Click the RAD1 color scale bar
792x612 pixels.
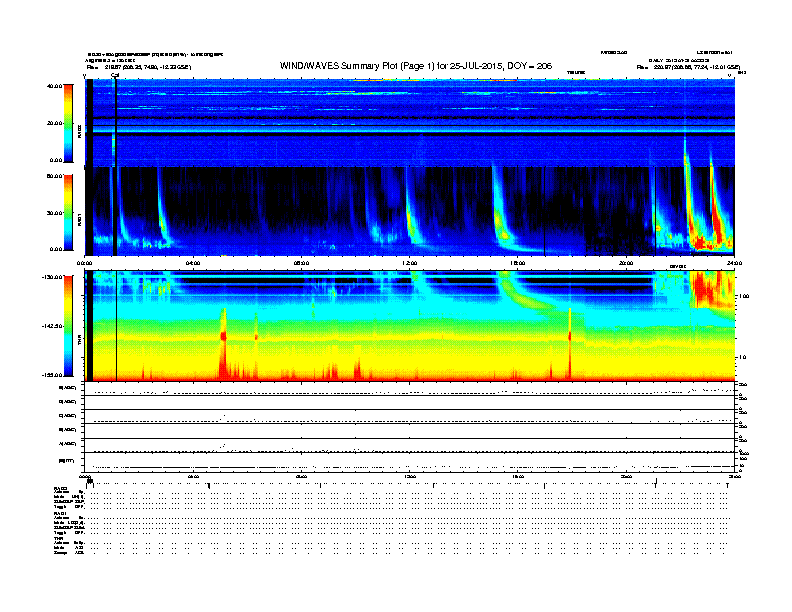tap(68, 213)
